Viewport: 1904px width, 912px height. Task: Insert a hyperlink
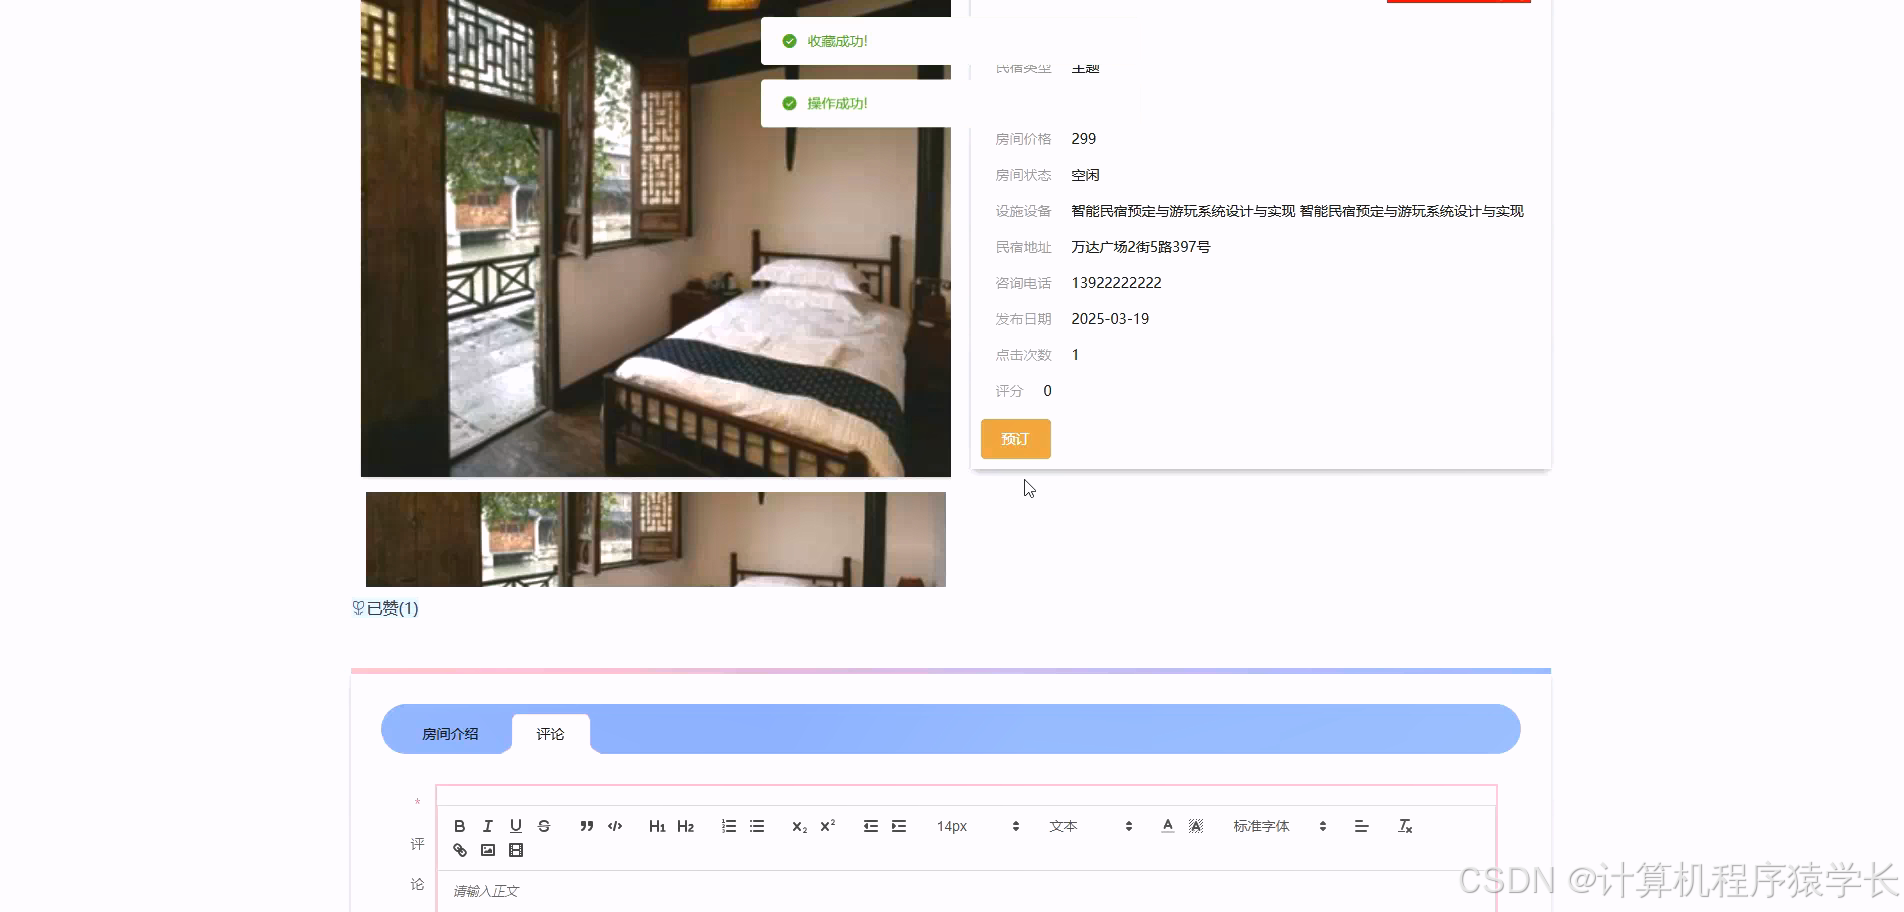[460, 849]
